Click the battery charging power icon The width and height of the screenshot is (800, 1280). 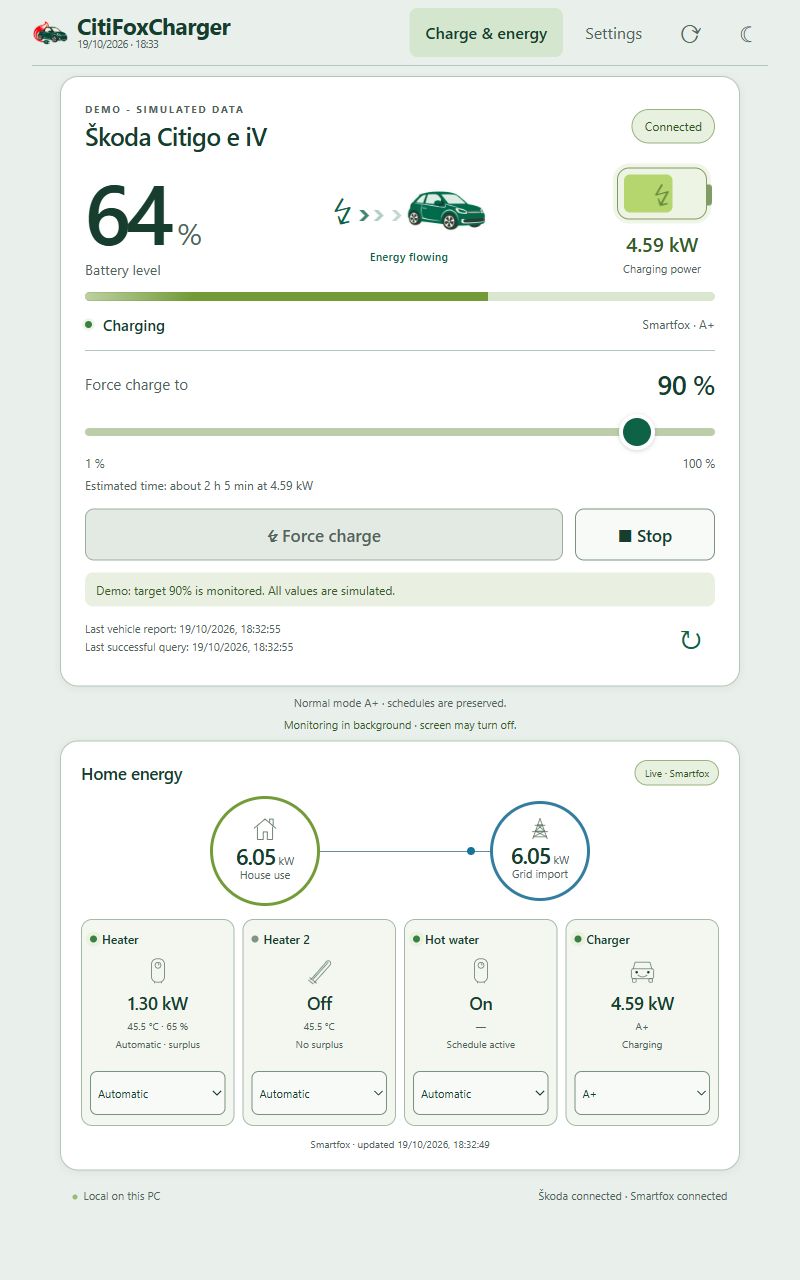[x=663, y=194]
